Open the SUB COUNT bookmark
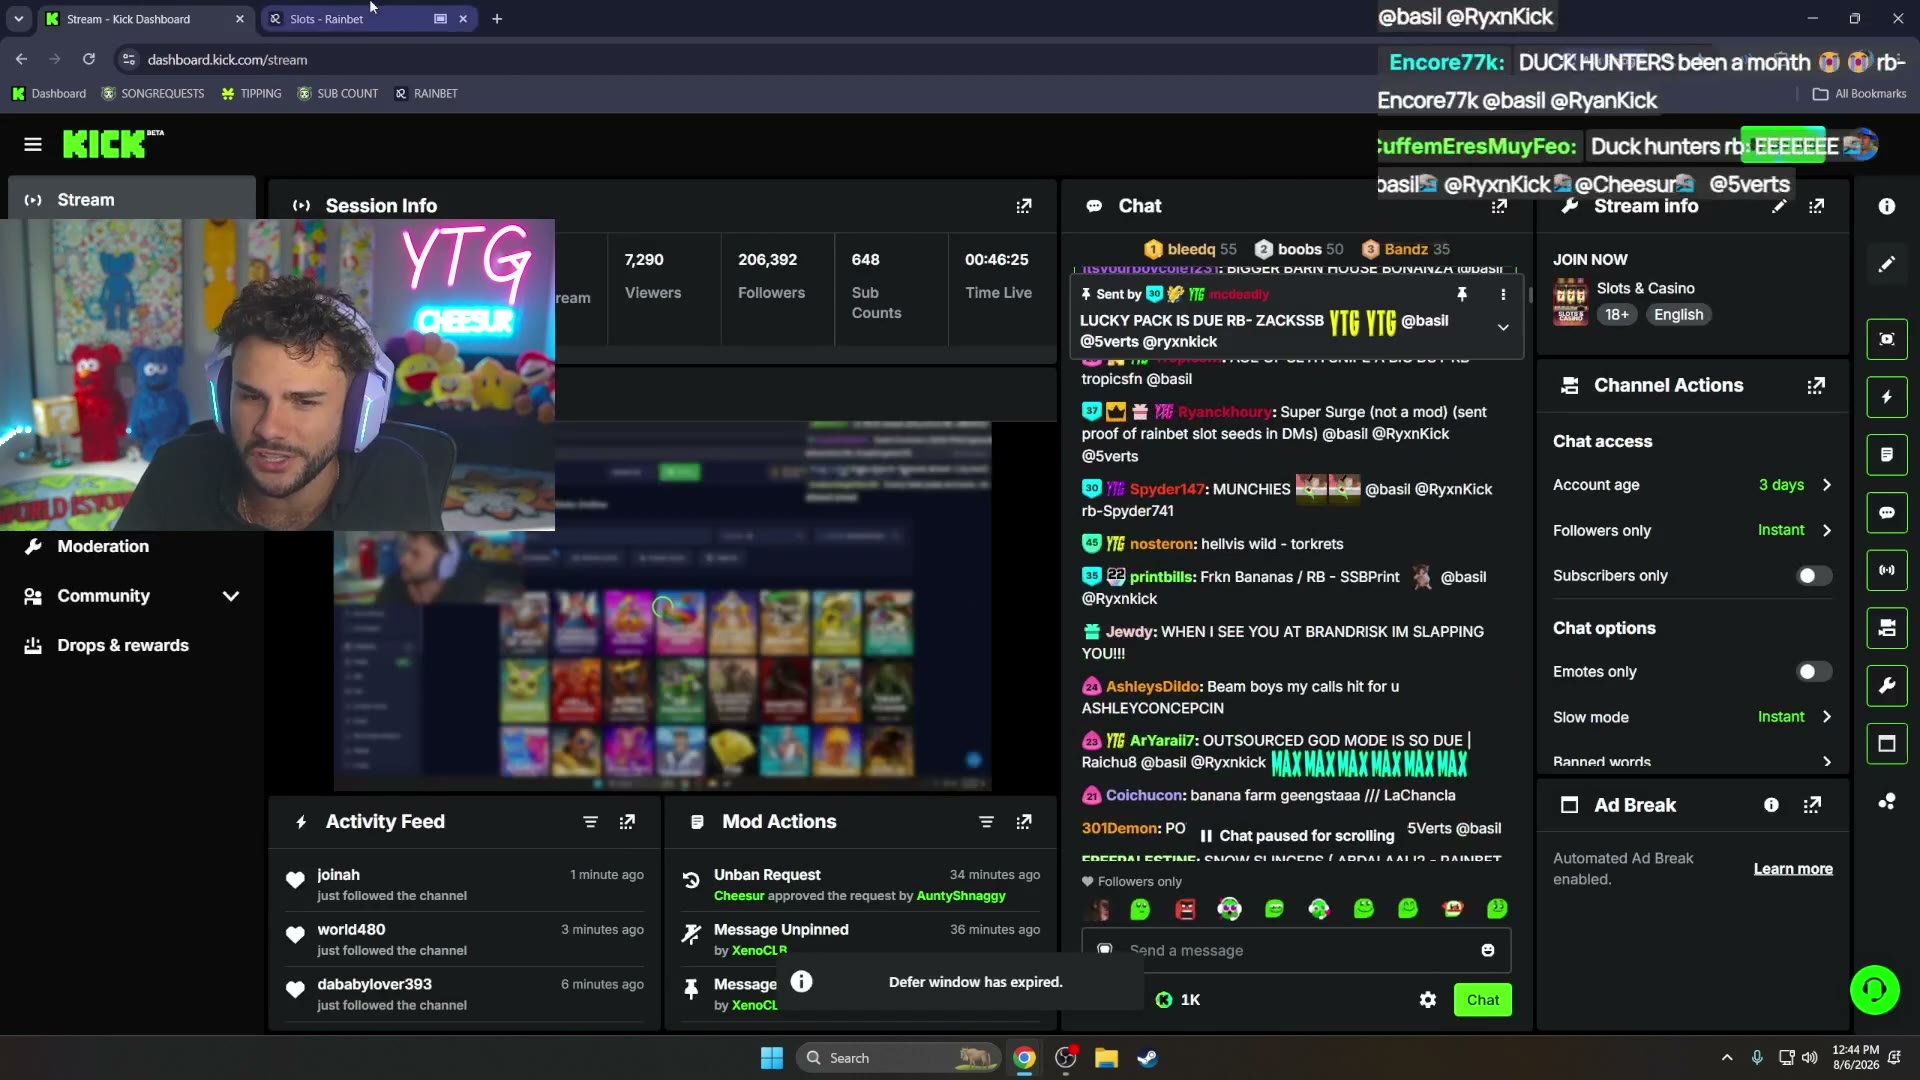Viewport: 1920px width, 1080px height. click(337, 93)
